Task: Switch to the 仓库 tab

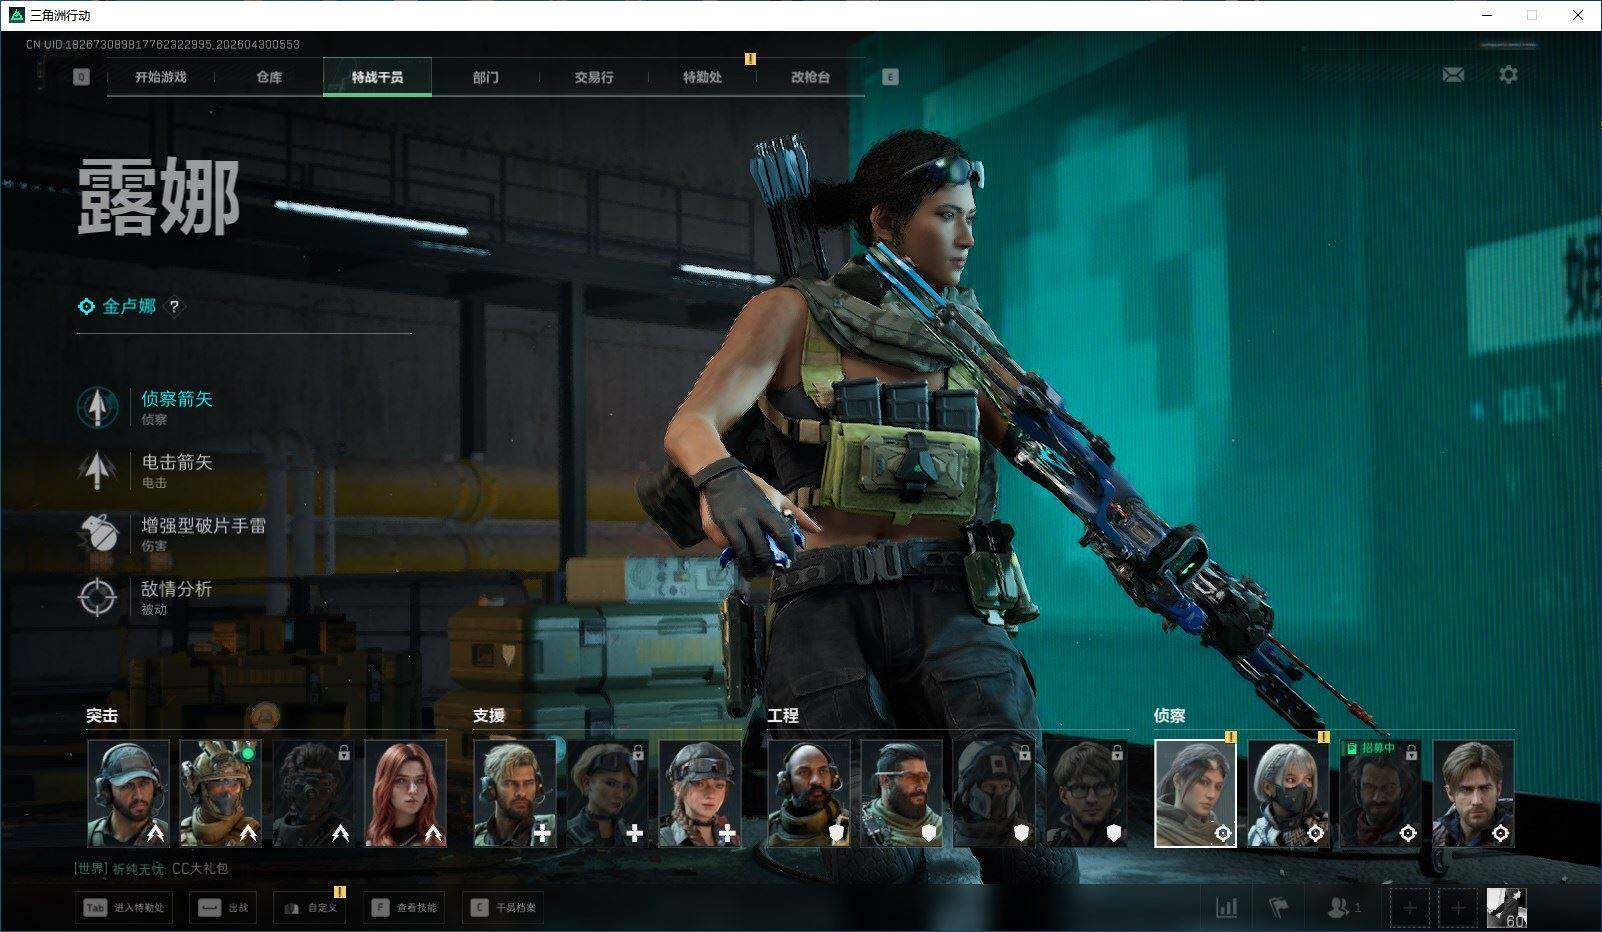Action: [x=269, y=77]
